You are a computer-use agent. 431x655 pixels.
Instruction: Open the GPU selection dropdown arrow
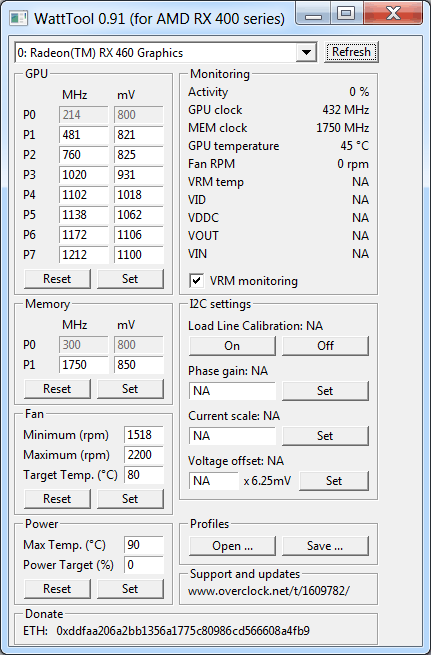[307, 53]
